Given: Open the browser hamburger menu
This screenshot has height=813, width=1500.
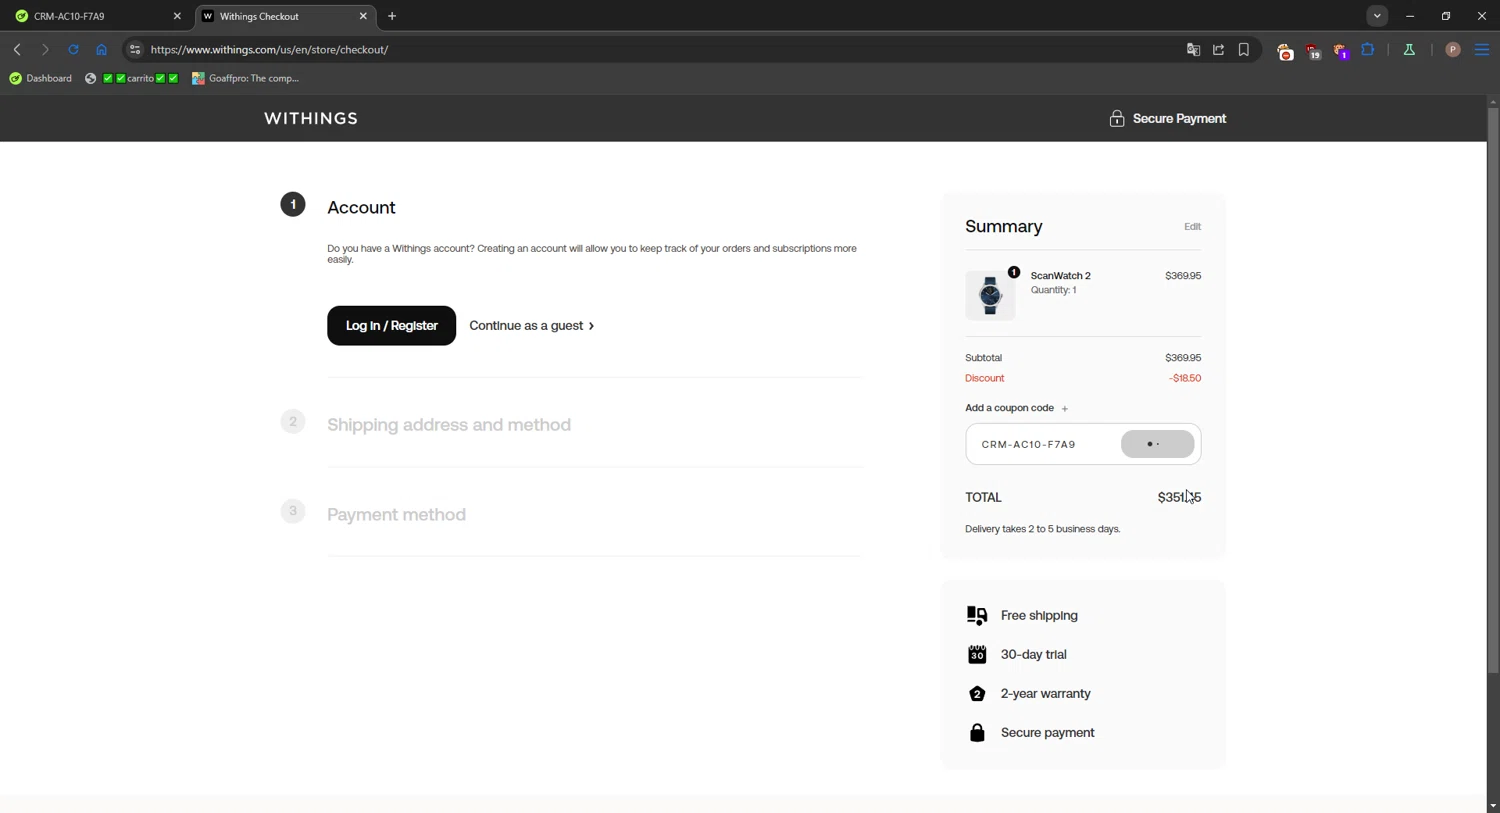Looking at the screenshot, I should pyautogui.click(x=1482, y=50).
